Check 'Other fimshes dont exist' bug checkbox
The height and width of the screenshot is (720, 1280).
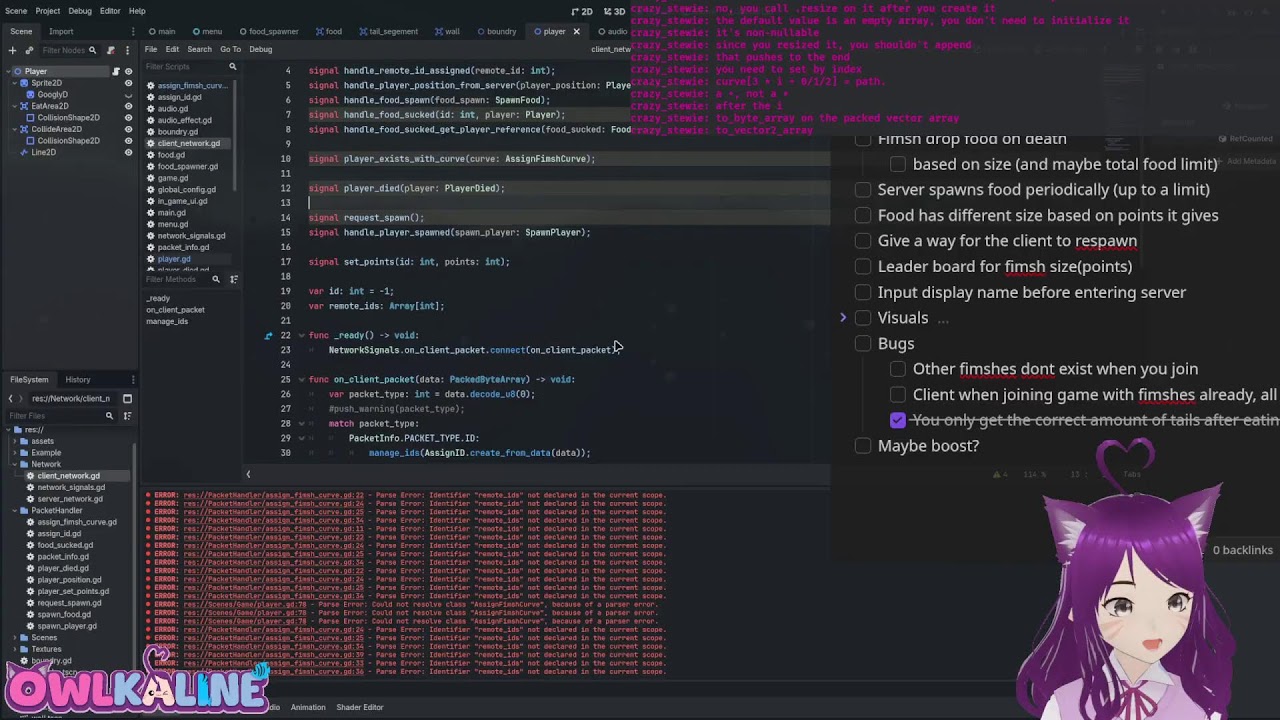click(898, 368)
